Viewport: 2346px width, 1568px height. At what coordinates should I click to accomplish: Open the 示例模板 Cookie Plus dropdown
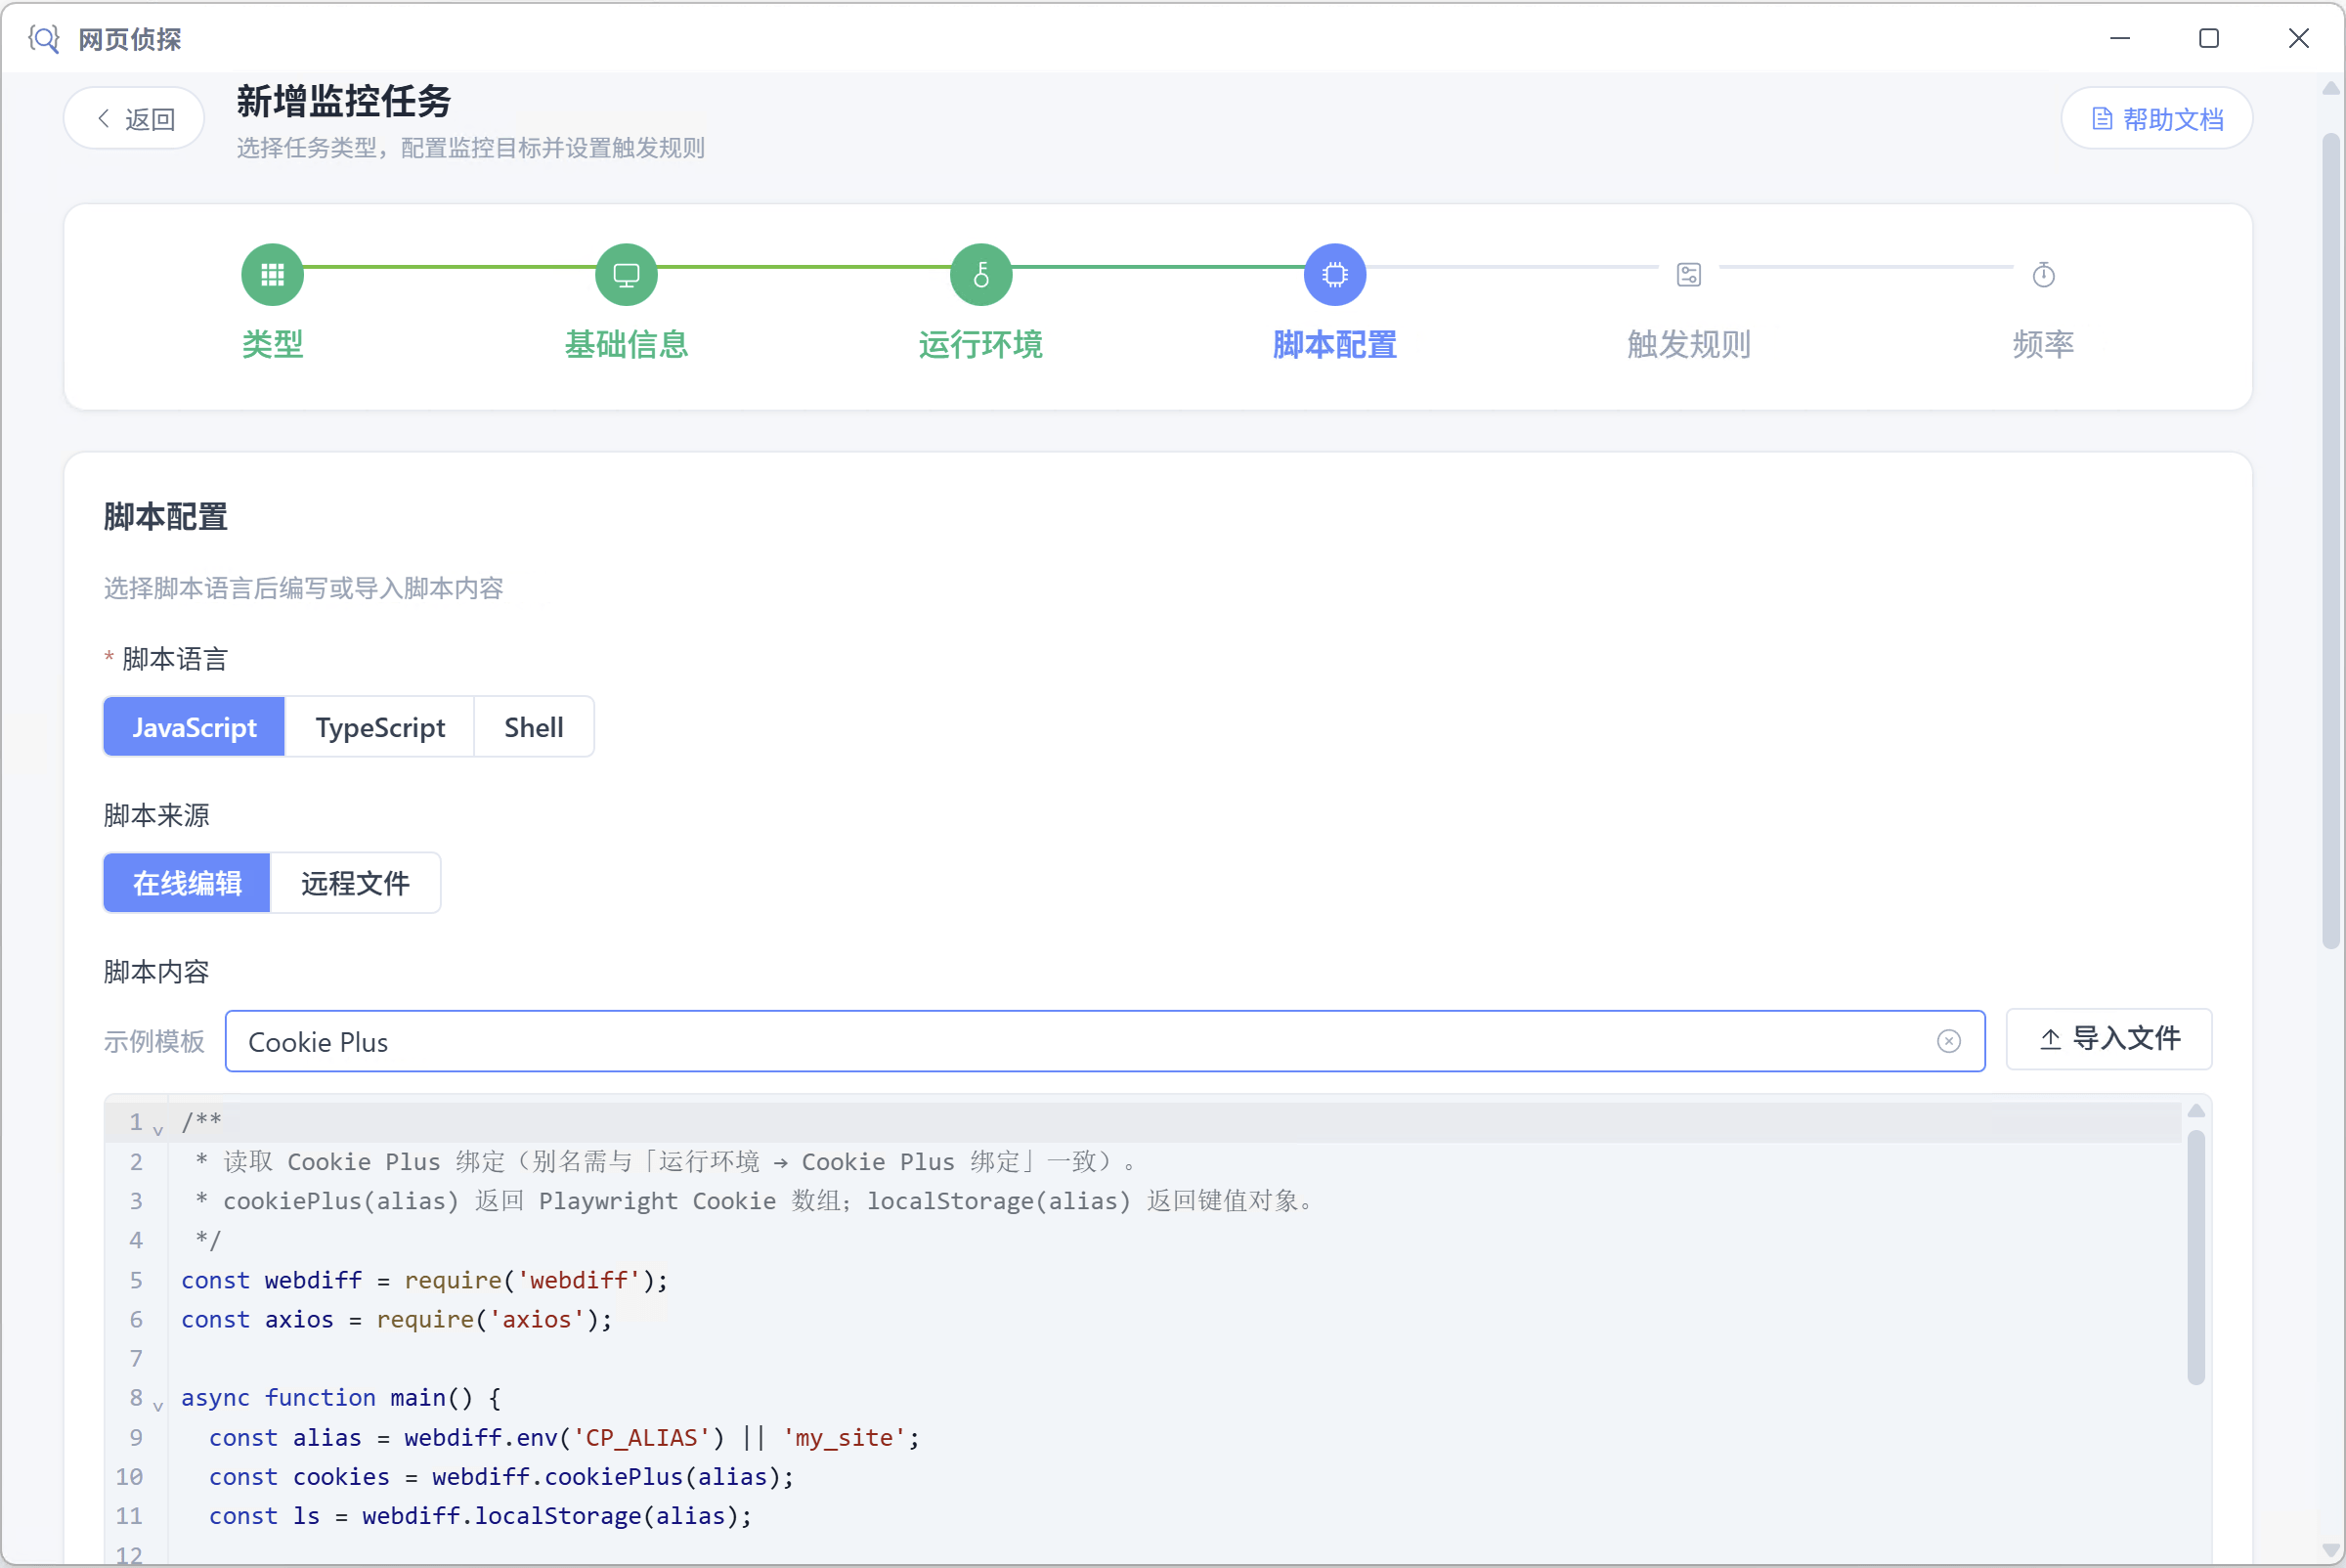coord(1104,1041)
